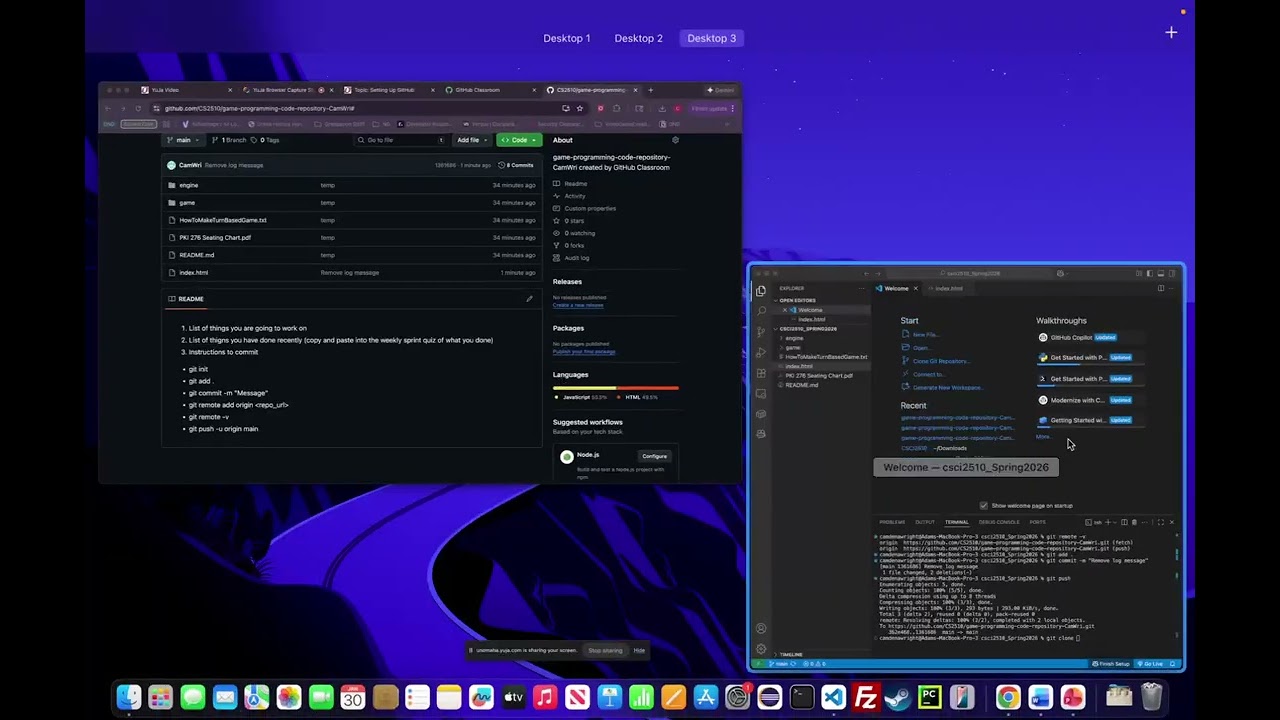Bookmark the page with the Chrome star icon
1280x720 pixels.
pyautogui.click(x=579, y=108)
